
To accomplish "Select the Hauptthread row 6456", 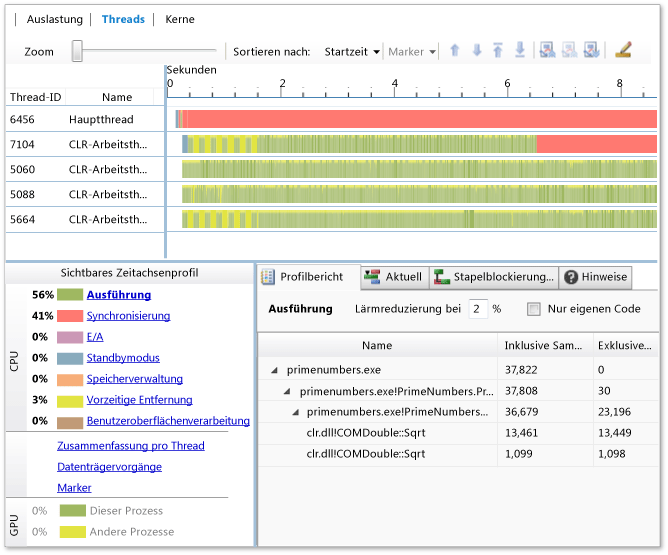I will click(x=84, y=119).
